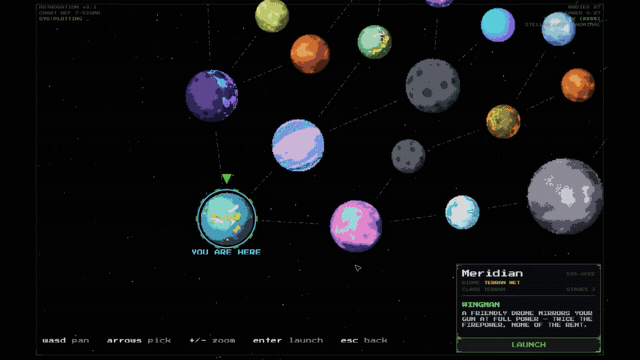Select the lavender striped gas planet

tap(298, 145)
